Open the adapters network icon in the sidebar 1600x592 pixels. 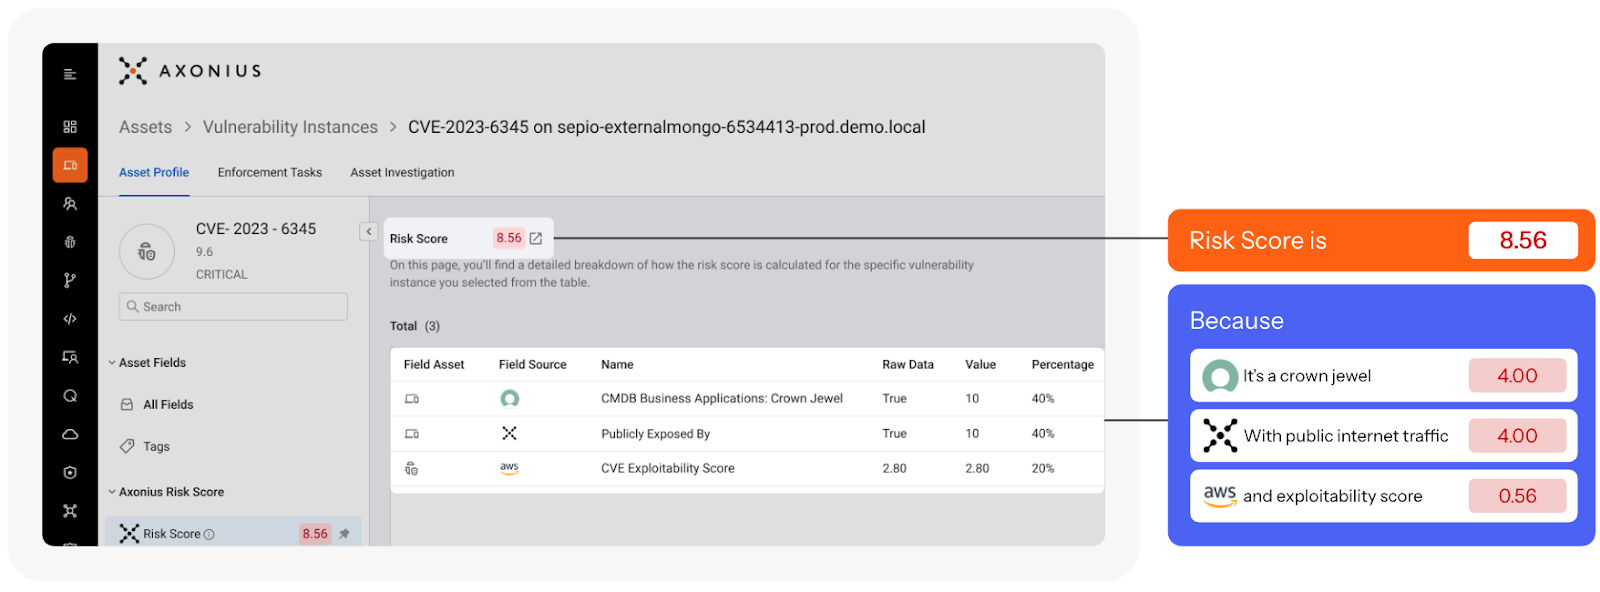(70, 511)
